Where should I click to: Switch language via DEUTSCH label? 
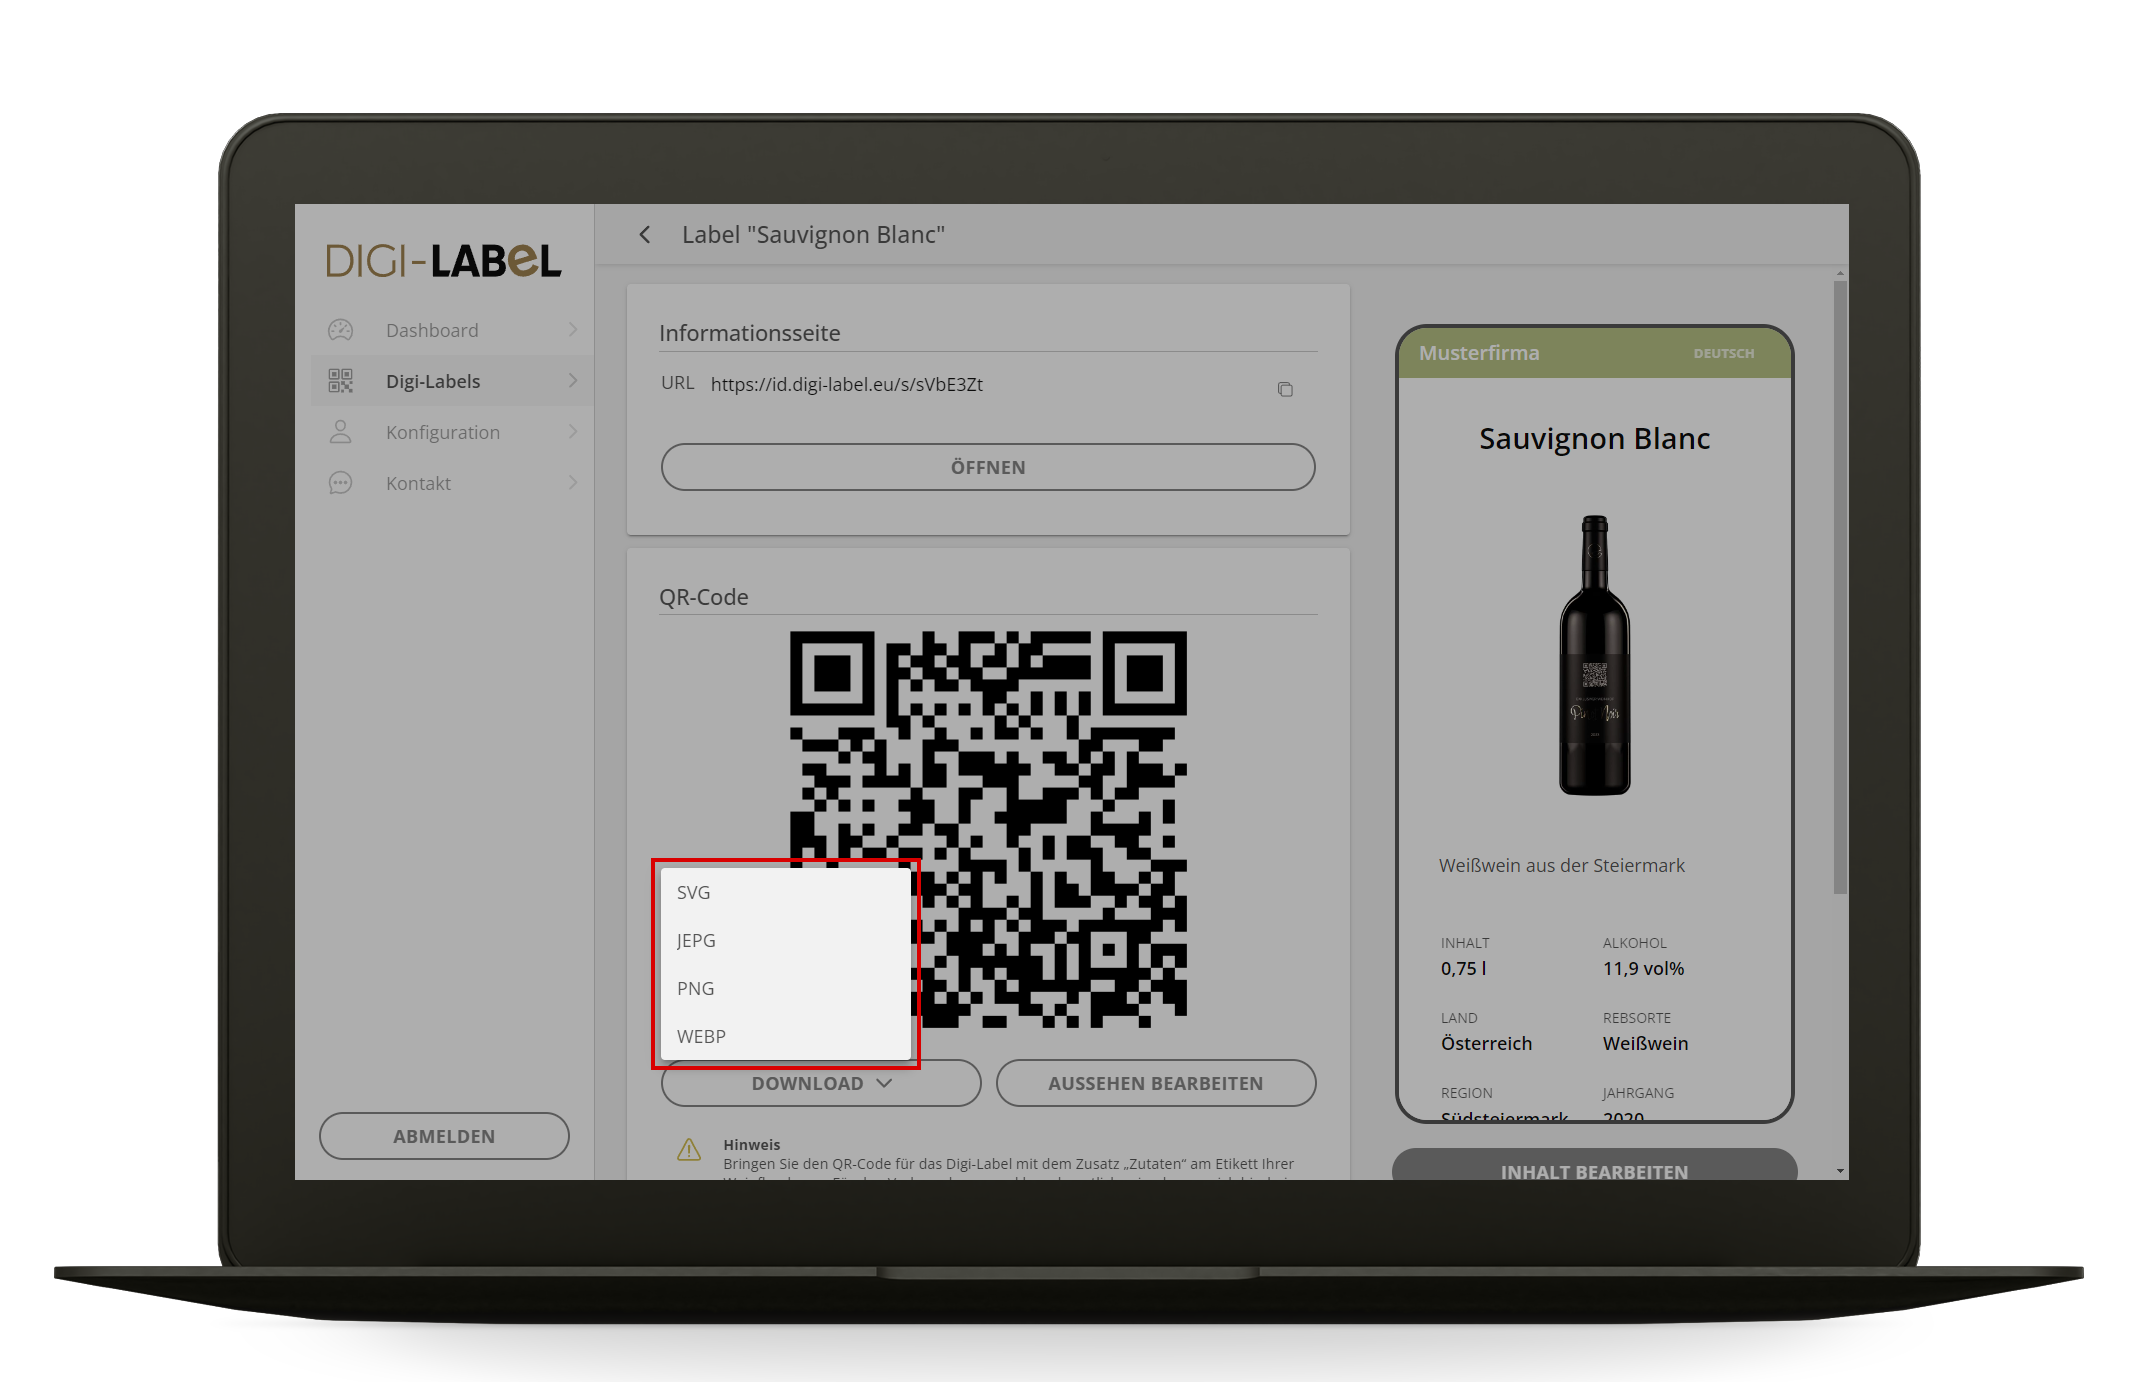[x=1724, y=353]
